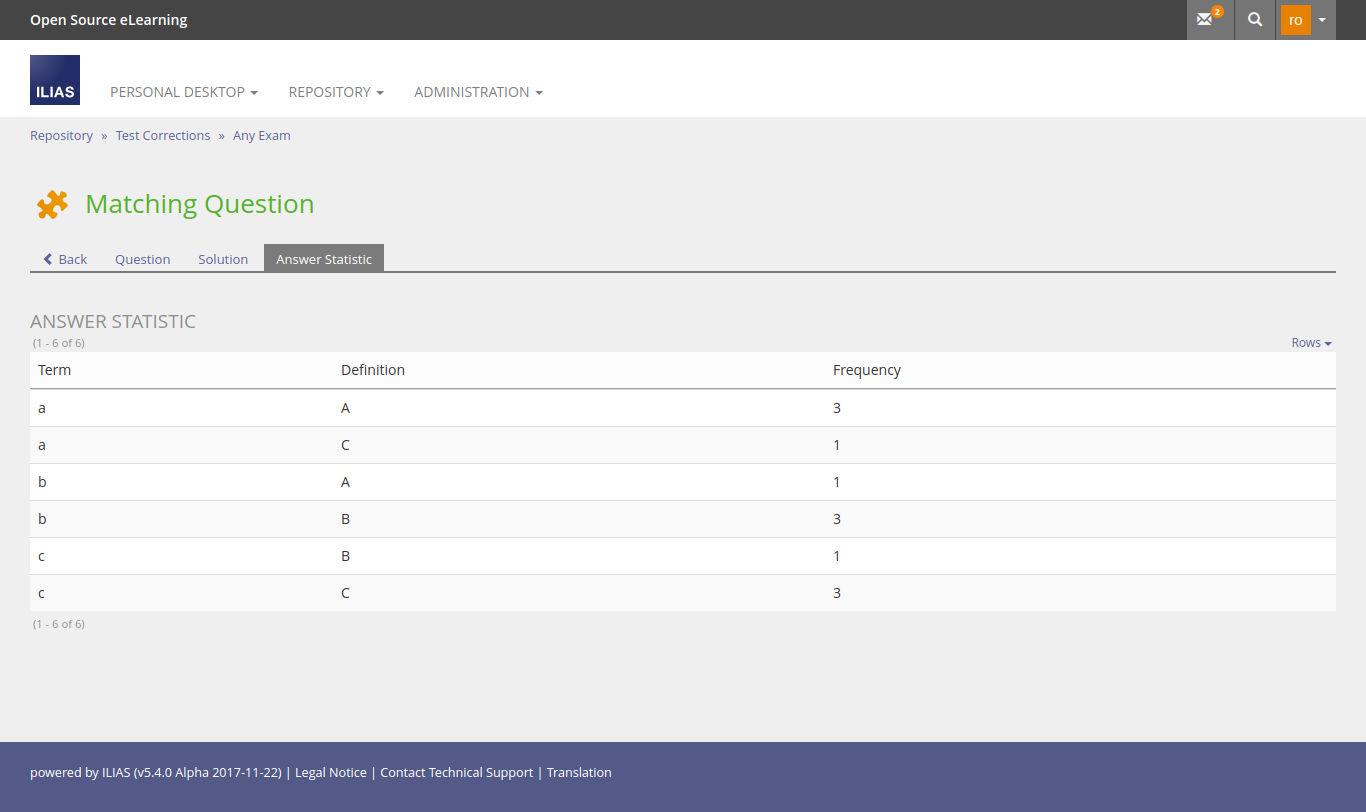
Task: Click the orange user avatar
Action: (1295, 20)
